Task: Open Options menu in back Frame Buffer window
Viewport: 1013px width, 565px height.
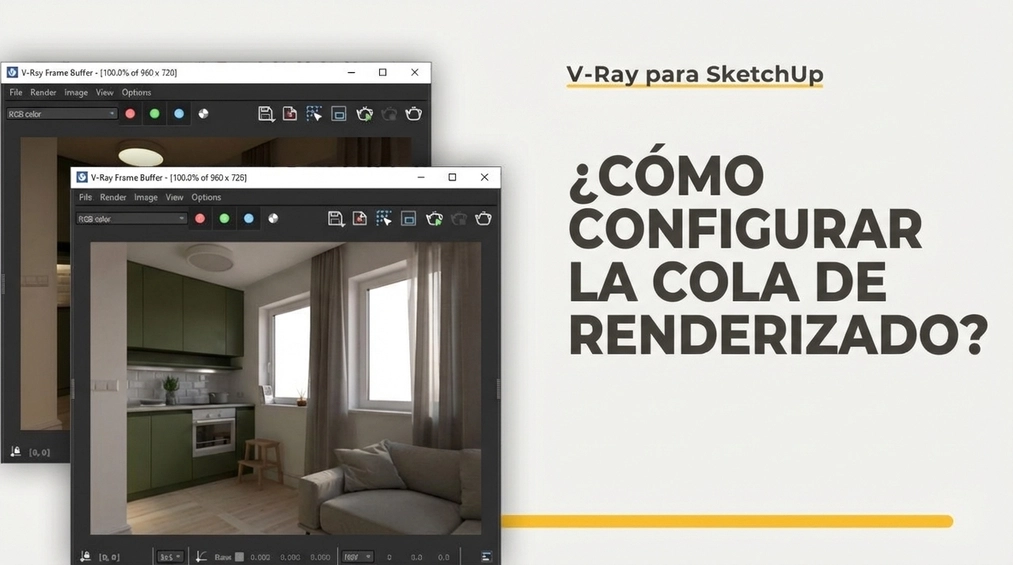Action: pos(136,92)
